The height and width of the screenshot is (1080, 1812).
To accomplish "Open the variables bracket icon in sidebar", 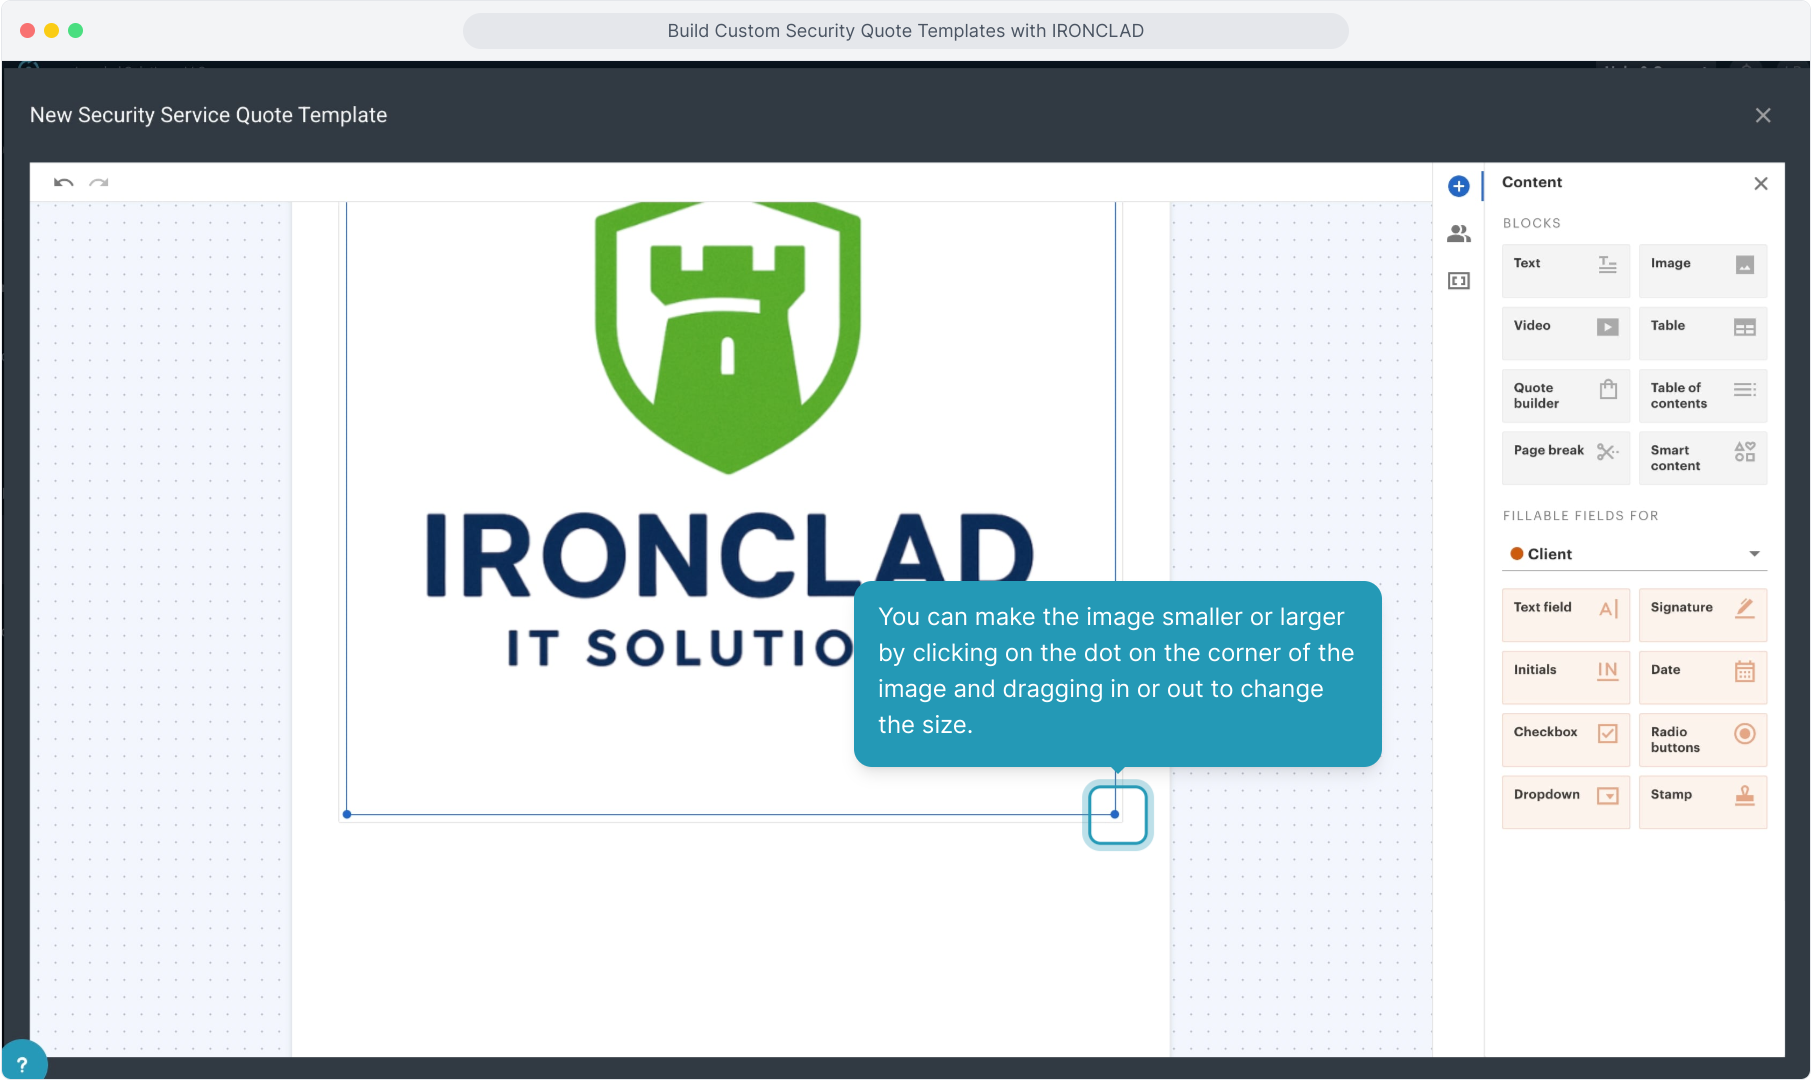I will click(1458, 281).
